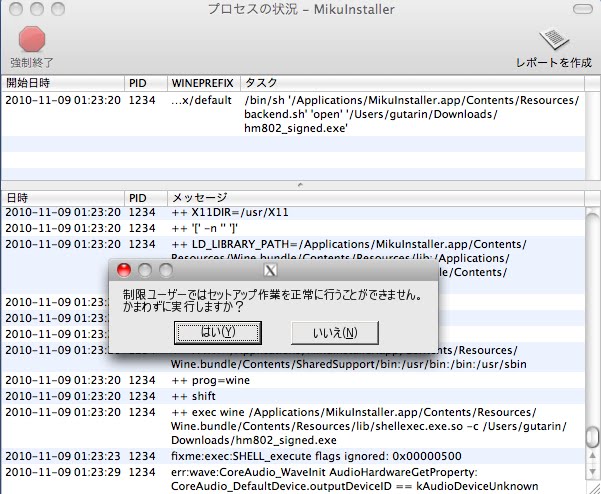Select log row '++ exec wine ...'
The height and width of the screenshot is (494, 601).
click(293, 426)
